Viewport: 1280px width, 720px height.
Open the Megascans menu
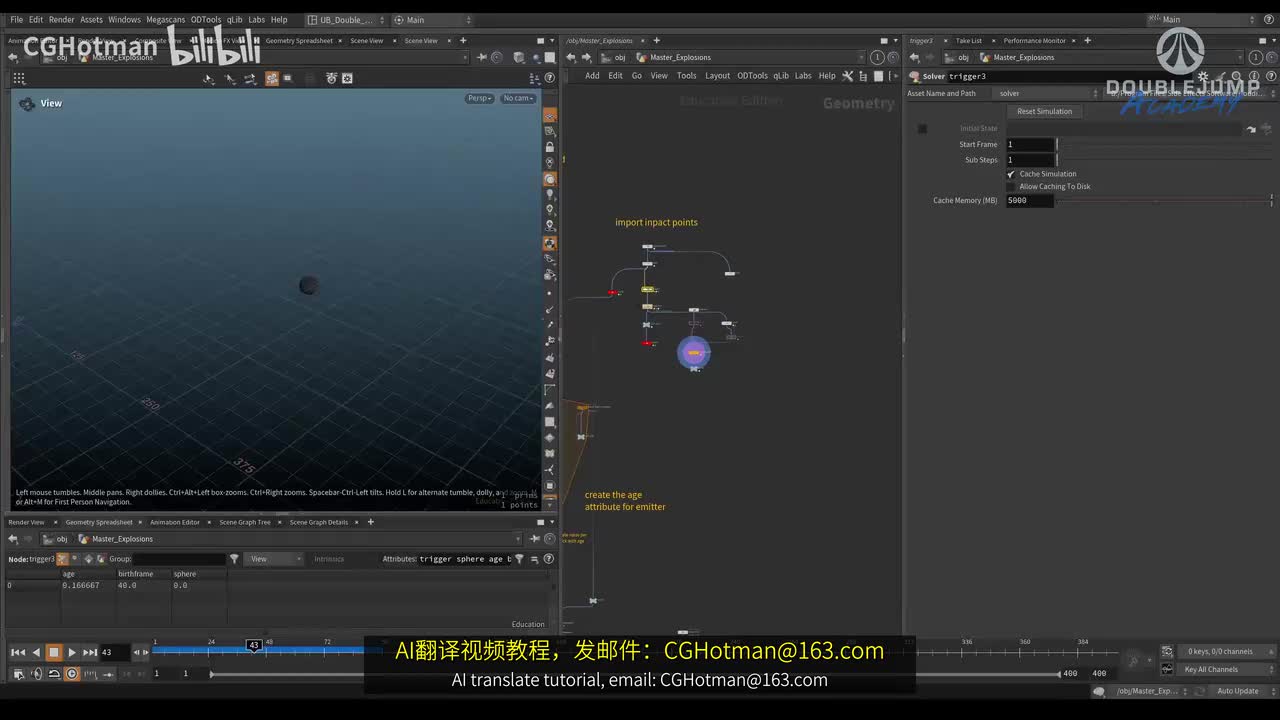pos(165,19)
